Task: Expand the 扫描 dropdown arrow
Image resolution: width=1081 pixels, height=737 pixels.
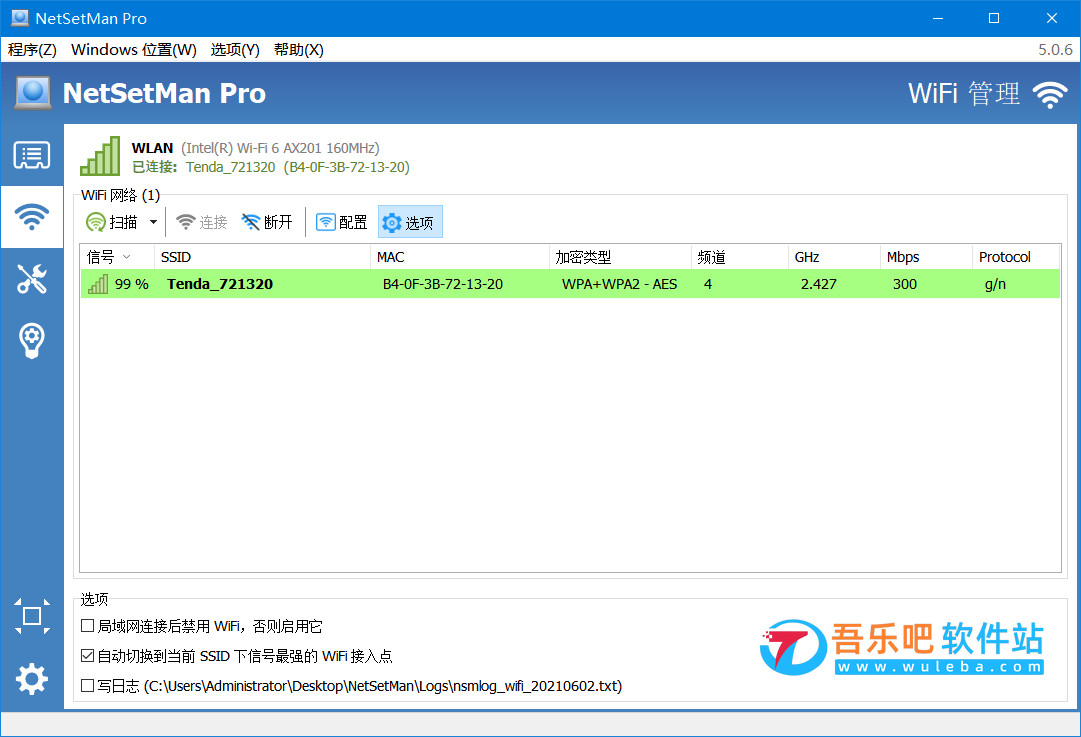Action: tap(153, 222)
